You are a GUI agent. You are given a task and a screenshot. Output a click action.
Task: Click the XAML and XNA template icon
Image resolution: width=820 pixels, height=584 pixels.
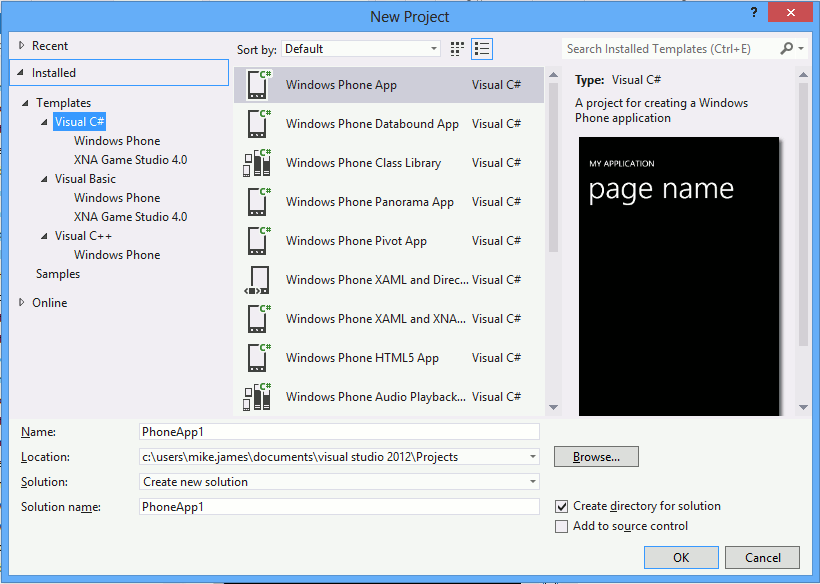click(258, 319)
